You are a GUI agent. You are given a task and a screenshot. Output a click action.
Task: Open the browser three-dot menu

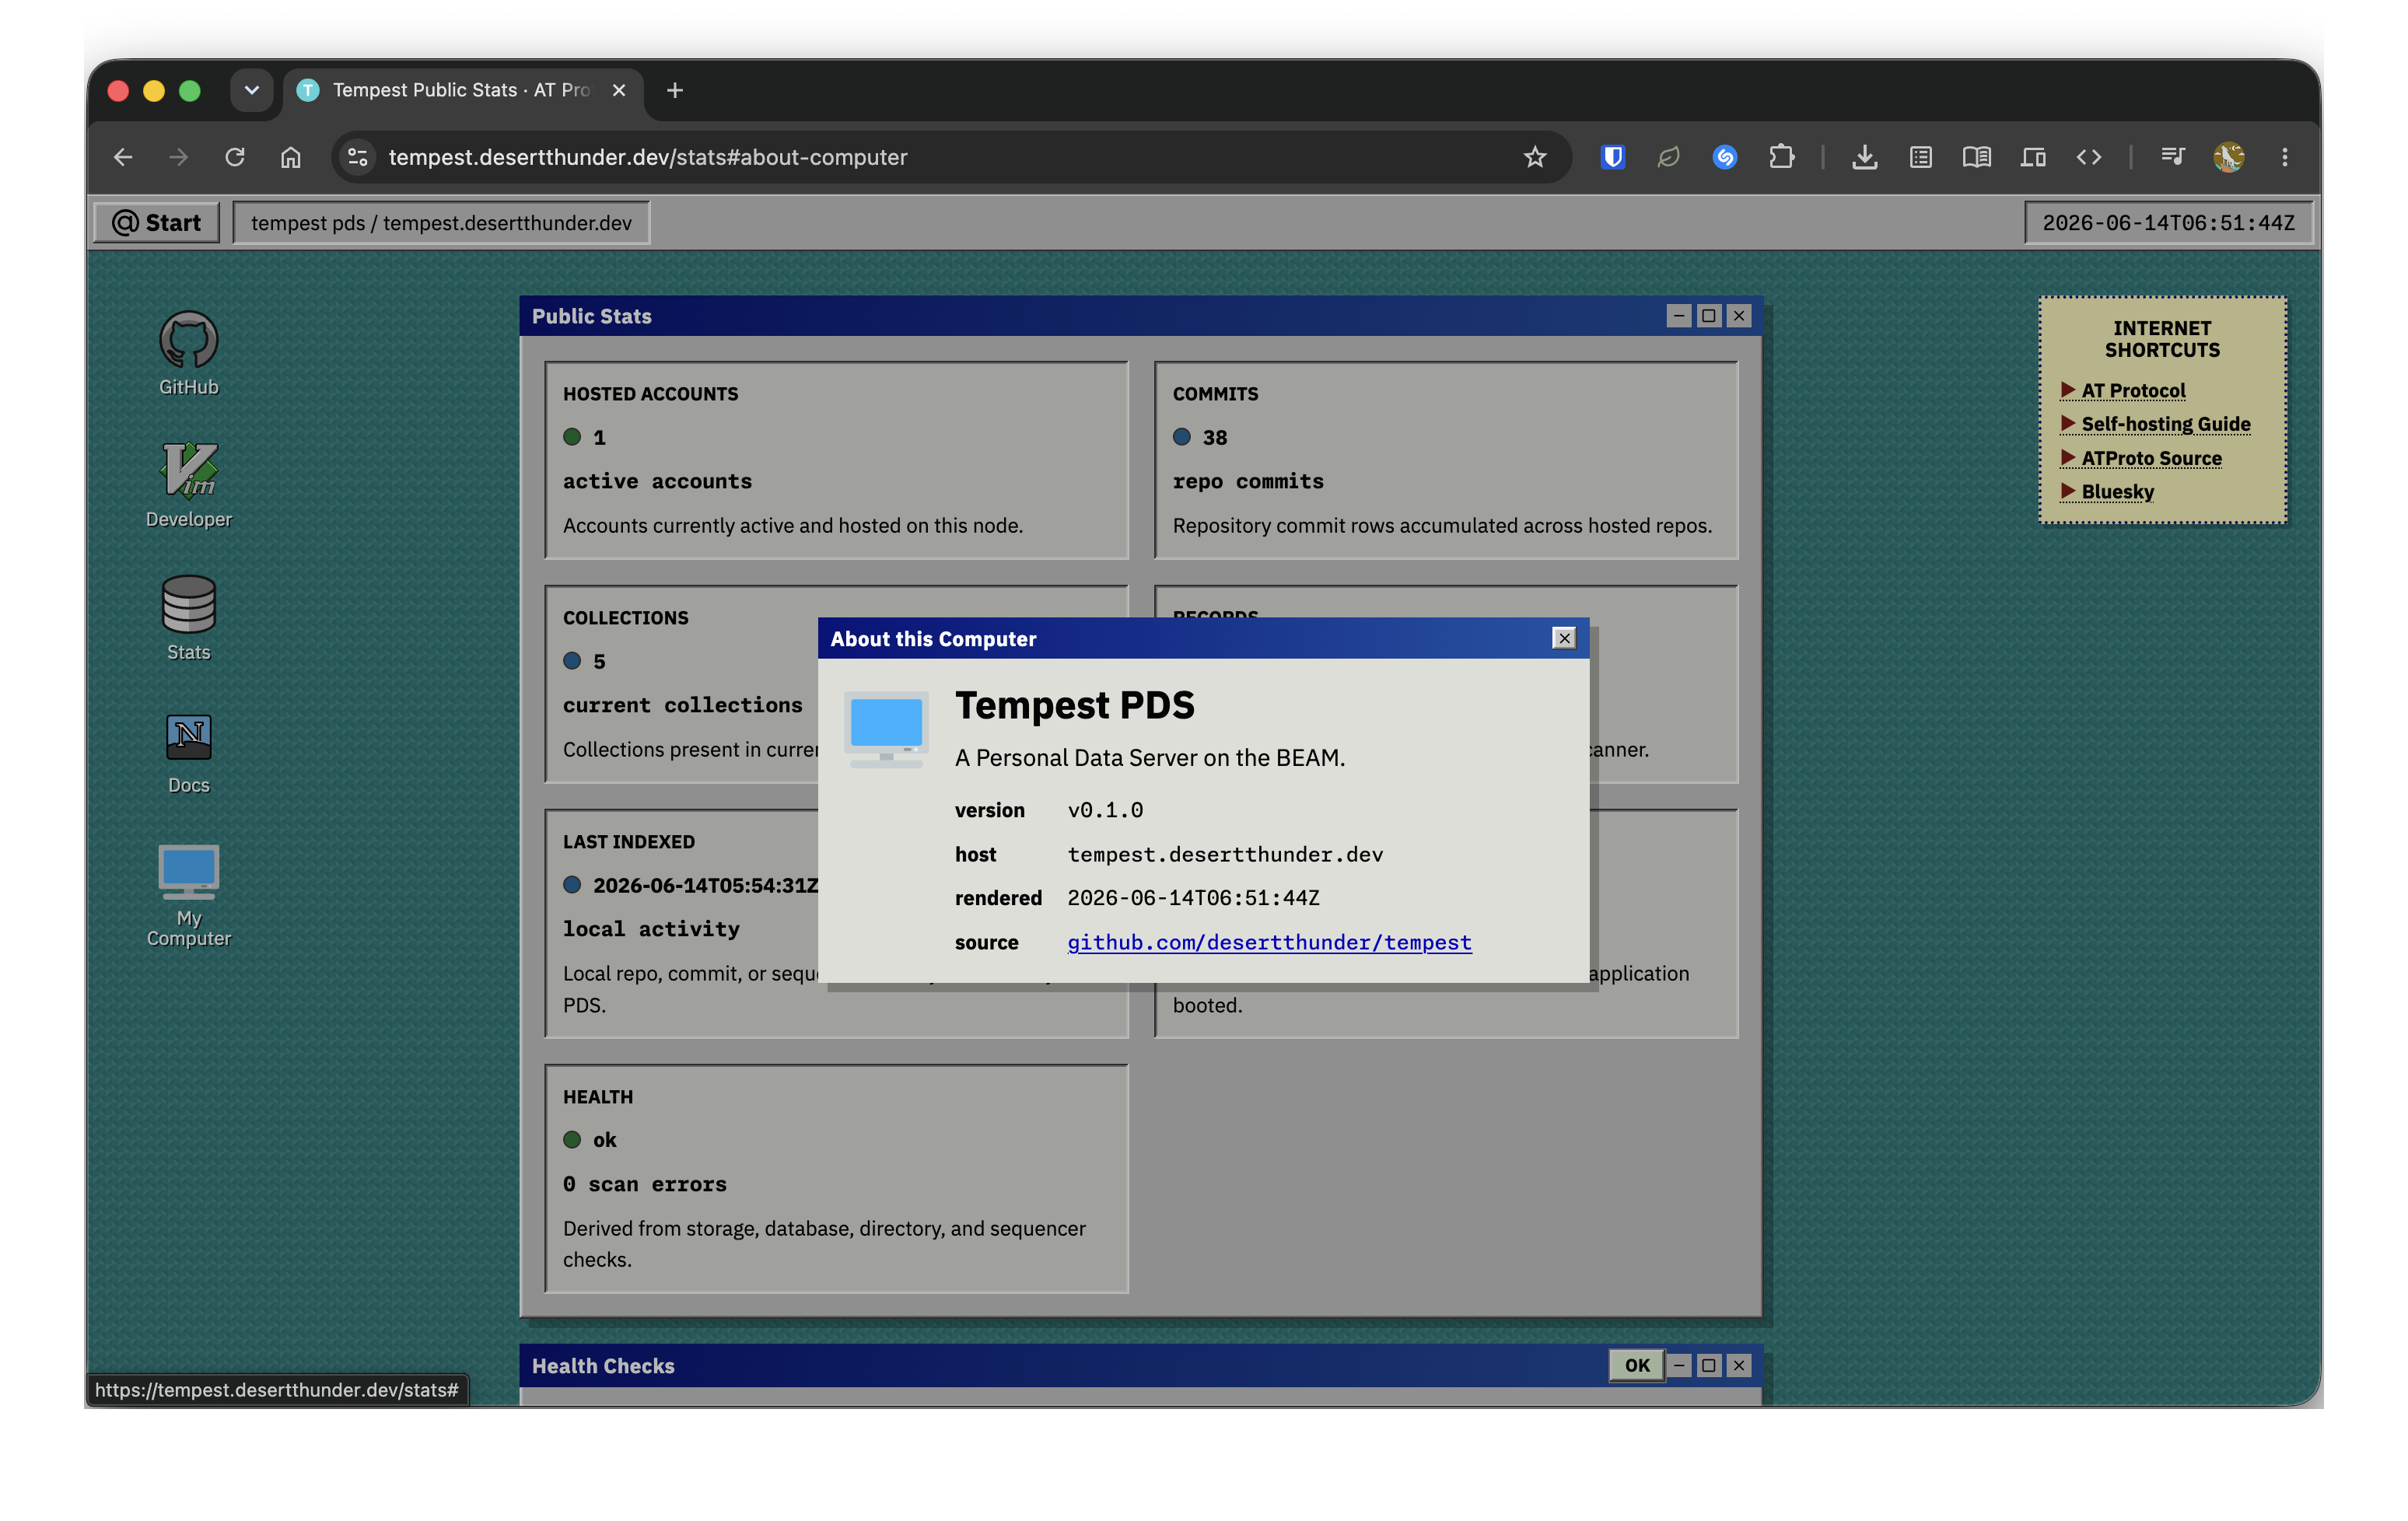click(x=2285, y=157)
